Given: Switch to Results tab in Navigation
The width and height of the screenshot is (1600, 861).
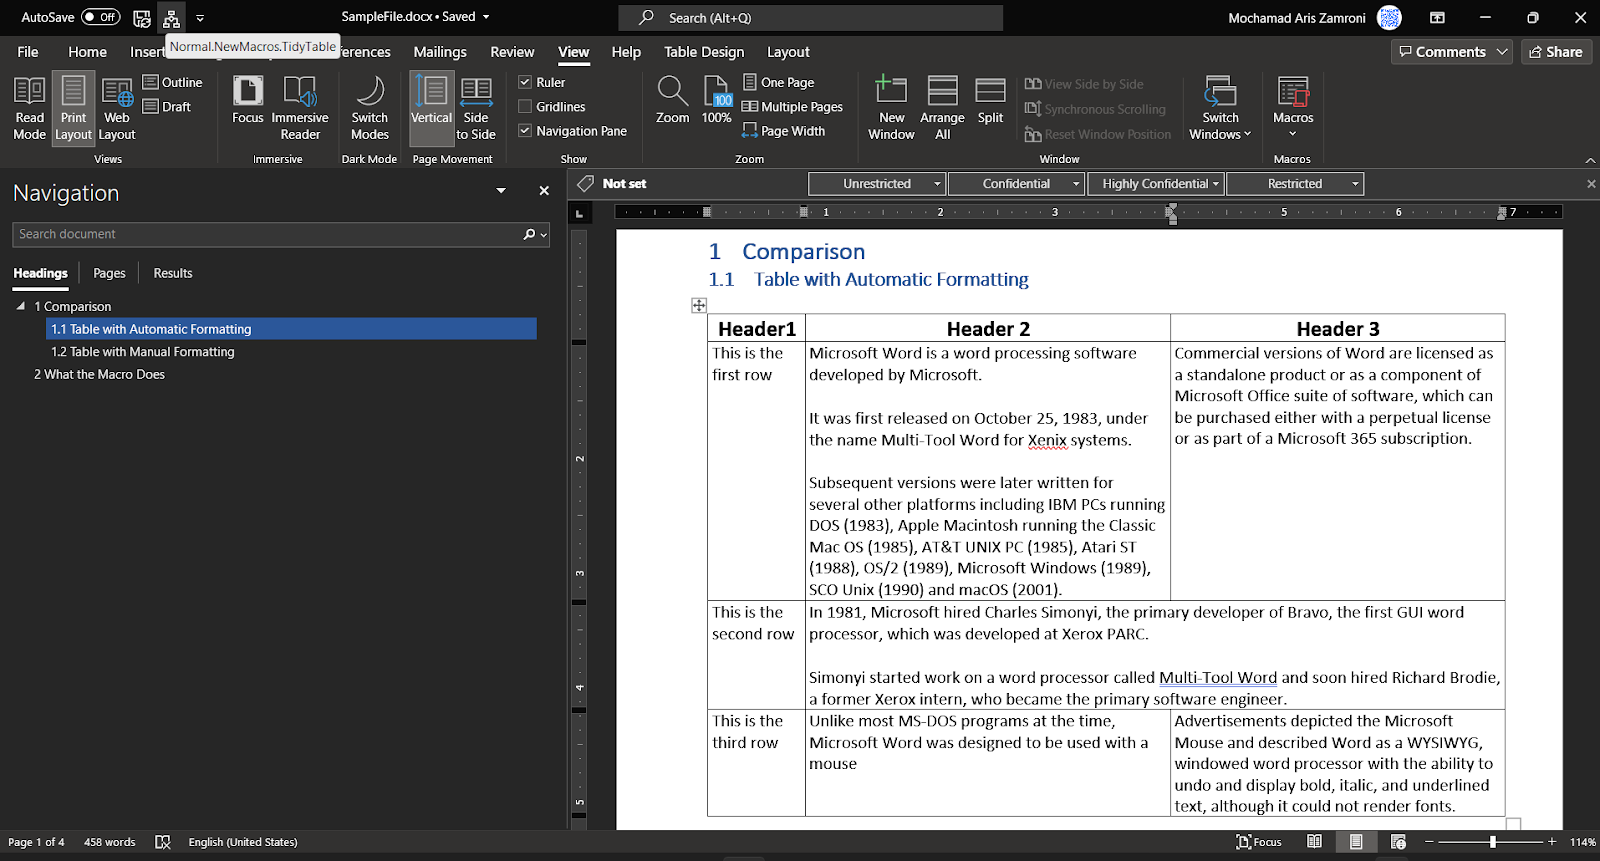Looking at the screenshot, I should 173,273.
